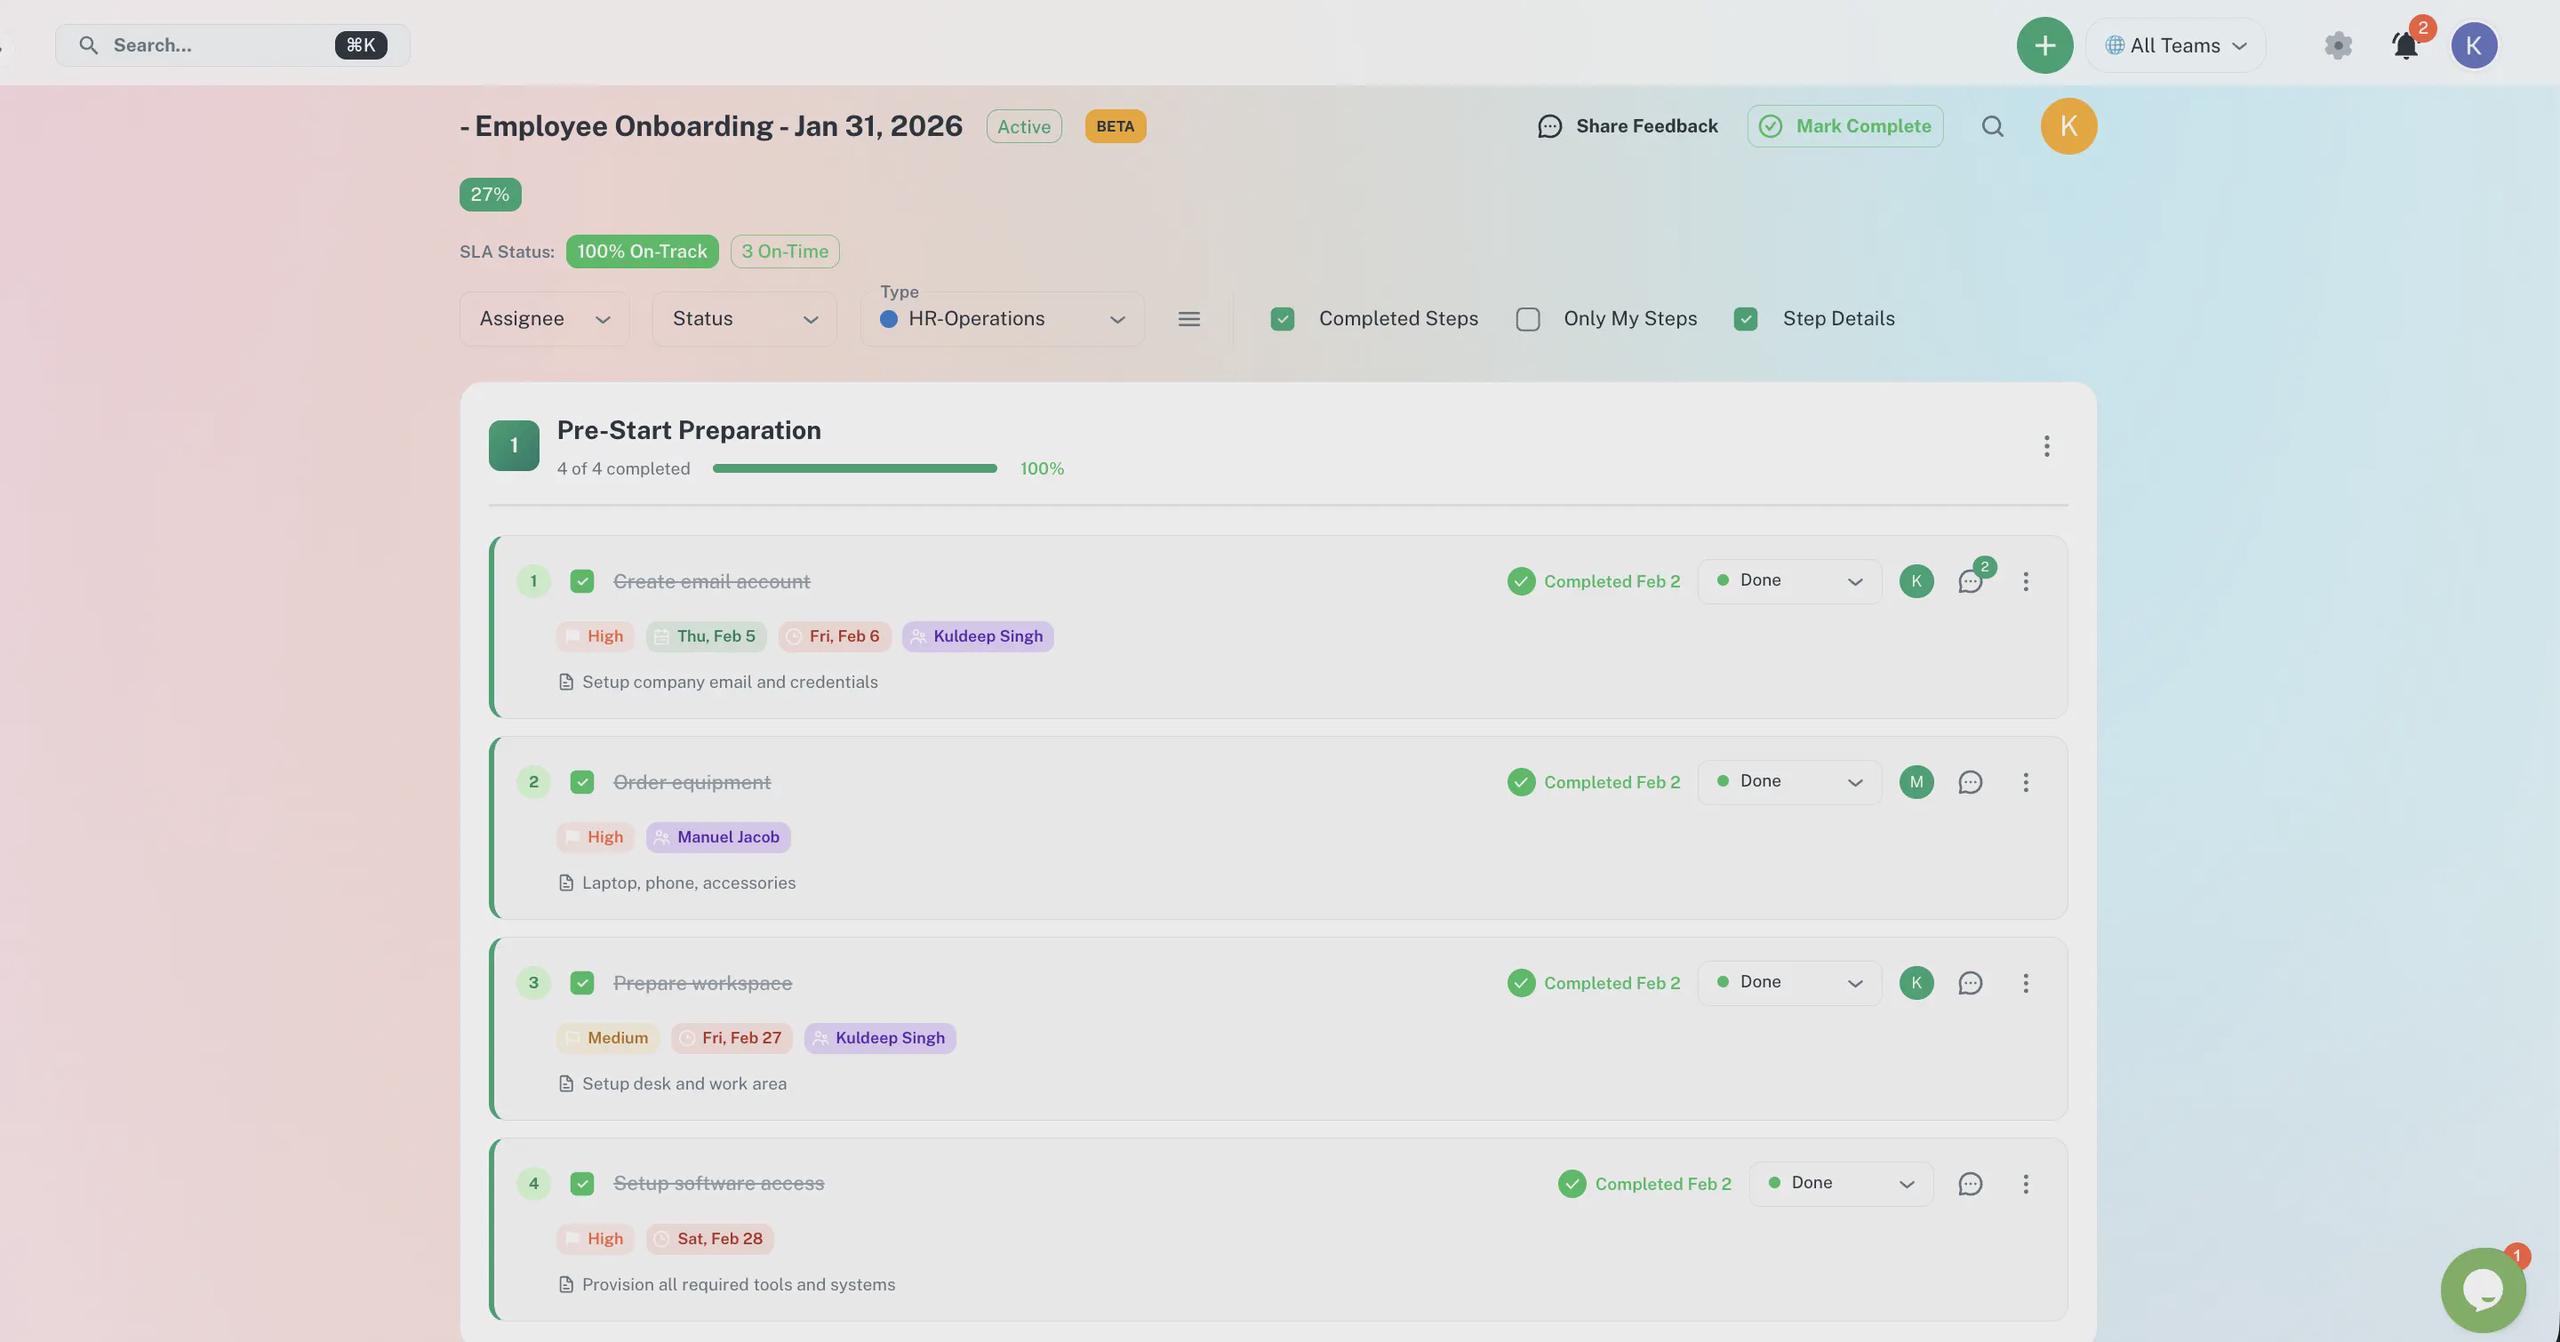This screenshot has height=1342, width=2560.
Task: Open the HR-Operations Type dropdown
Action: (x=1002, y=319)
